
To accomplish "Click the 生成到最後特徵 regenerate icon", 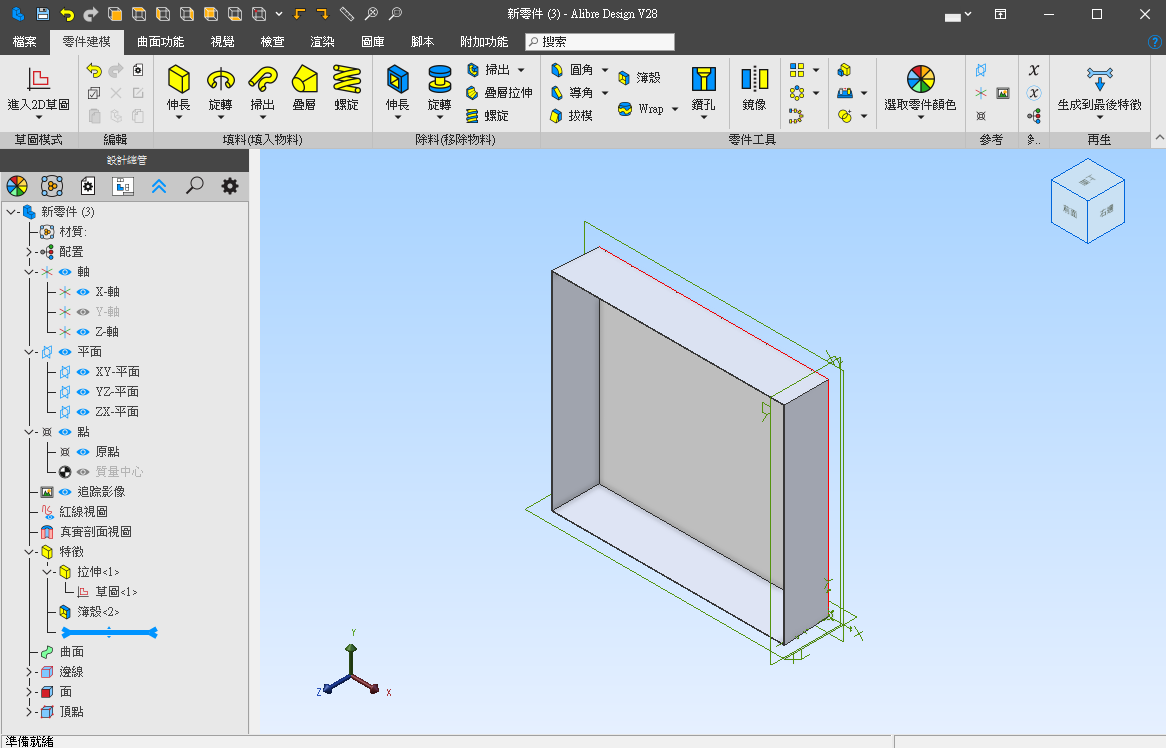I will (x=1100, y=79).
